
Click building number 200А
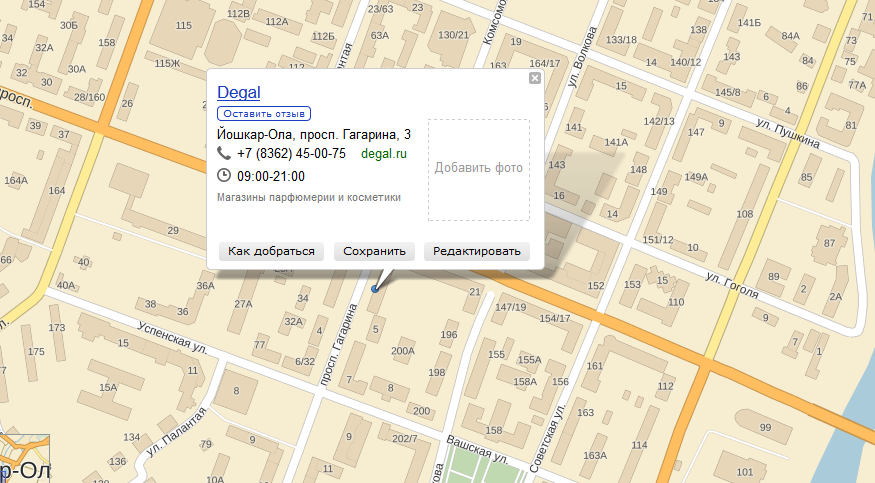click(402, 351)
